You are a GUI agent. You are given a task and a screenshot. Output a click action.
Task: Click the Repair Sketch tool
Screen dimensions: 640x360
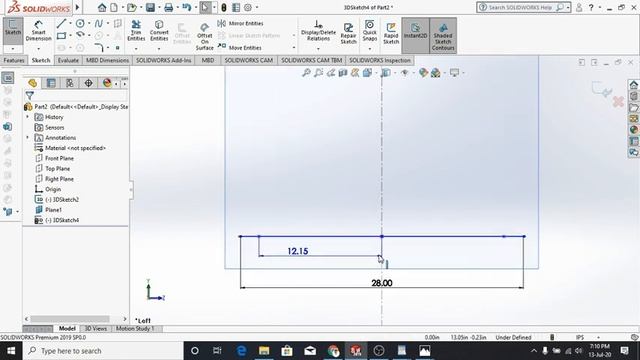[x=349, y=33]
